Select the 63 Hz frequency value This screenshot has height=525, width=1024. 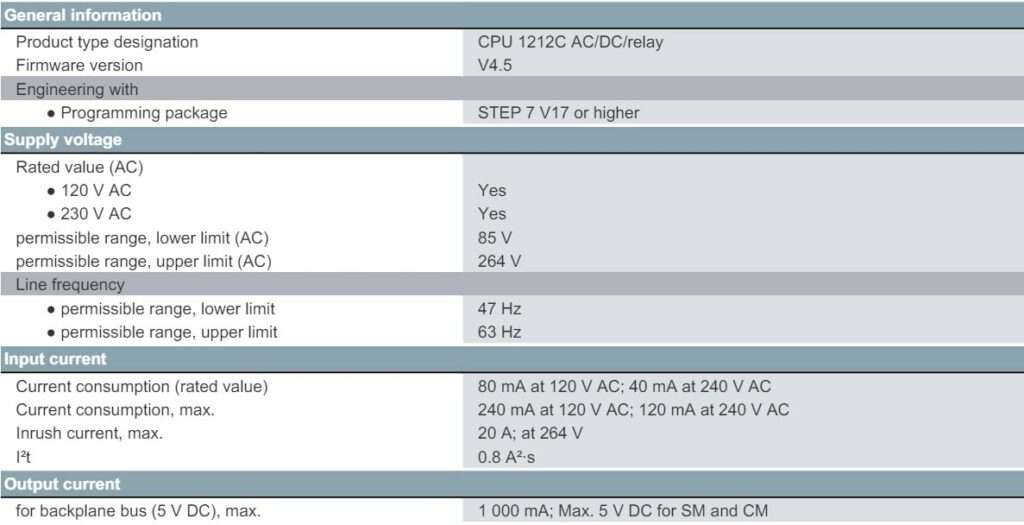(499, 332)
